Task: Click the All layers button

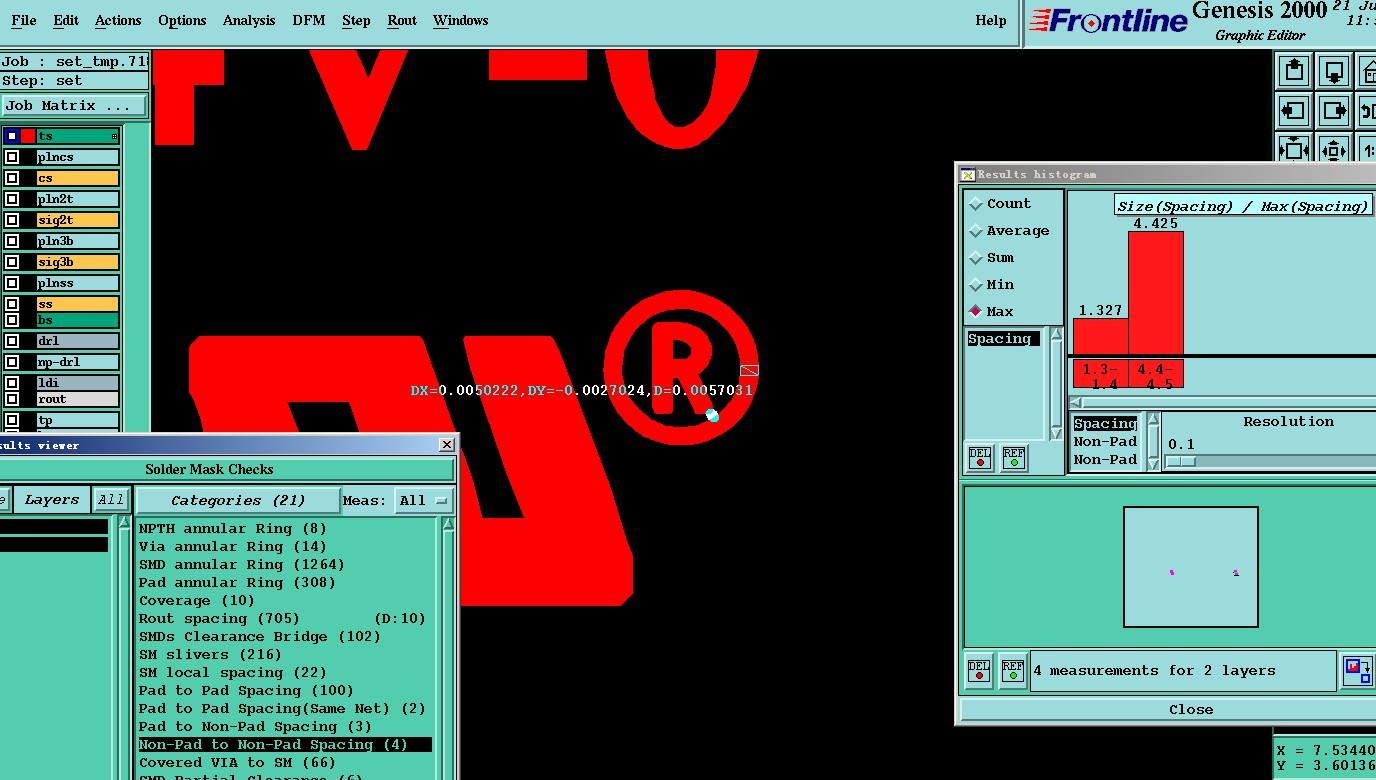Action: (111, 500)
